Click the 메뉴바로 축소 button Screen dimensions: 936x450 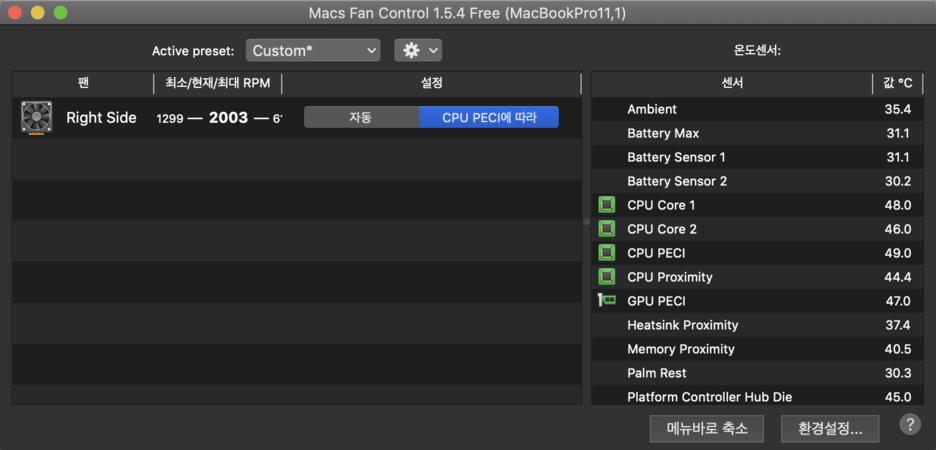pyautogui.click(x=707, y=428)
